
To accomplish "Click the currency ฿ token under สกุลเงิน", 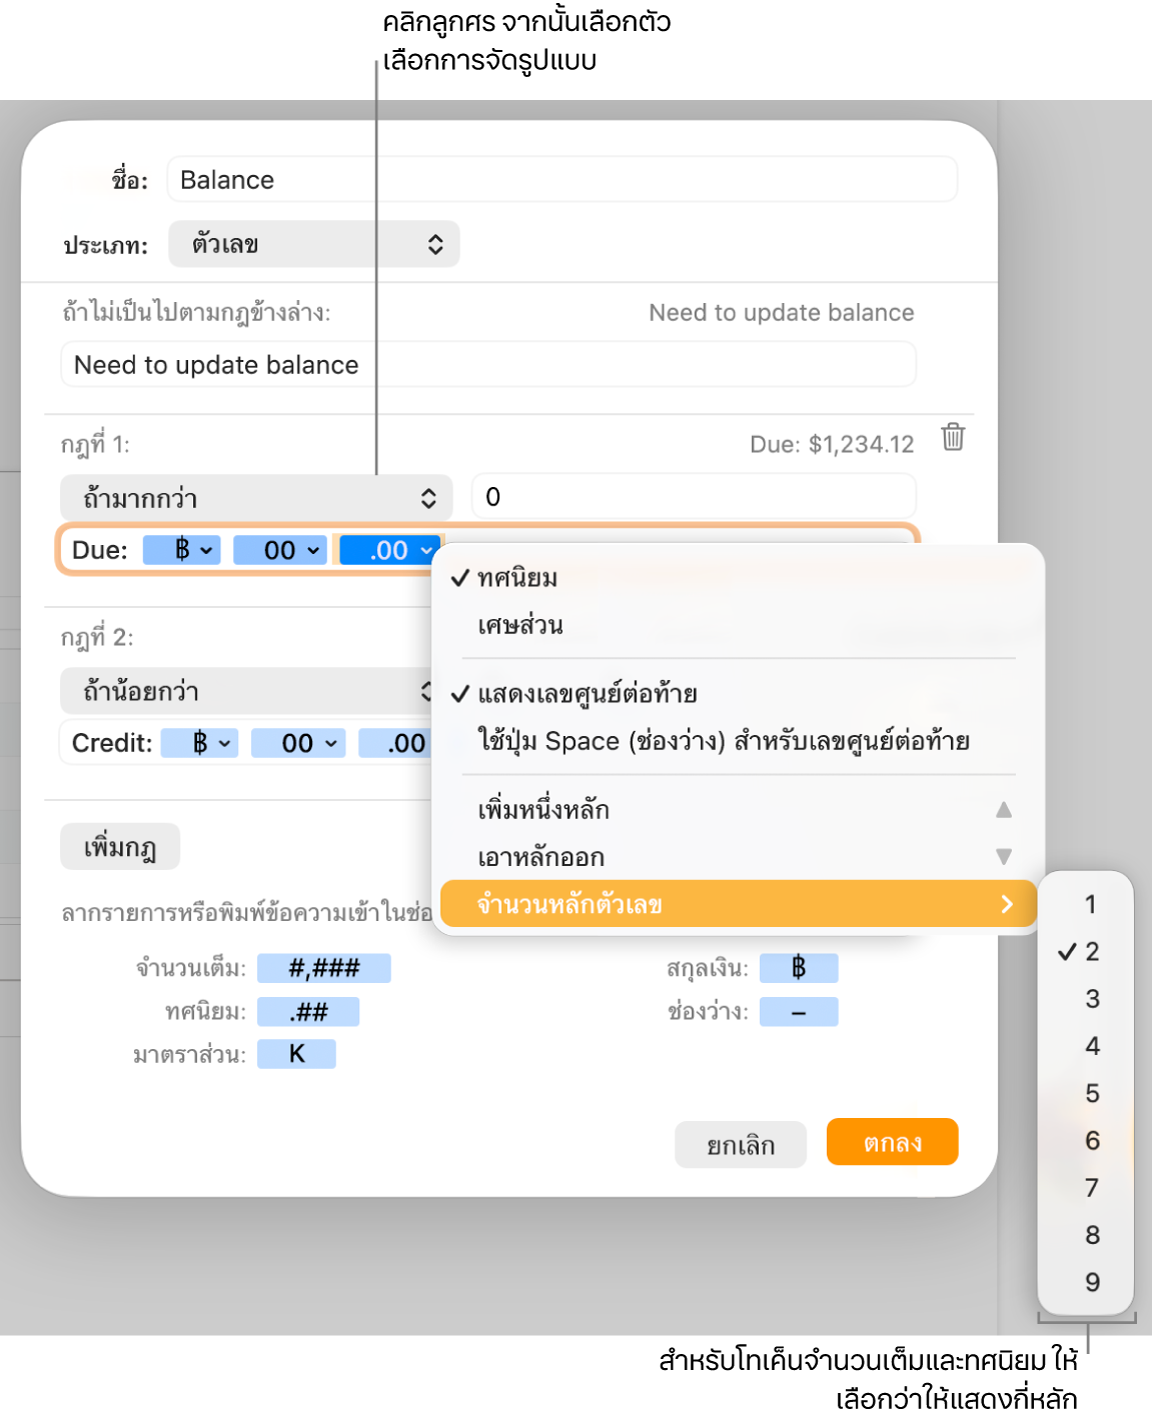I will click(x=798, y=968).
